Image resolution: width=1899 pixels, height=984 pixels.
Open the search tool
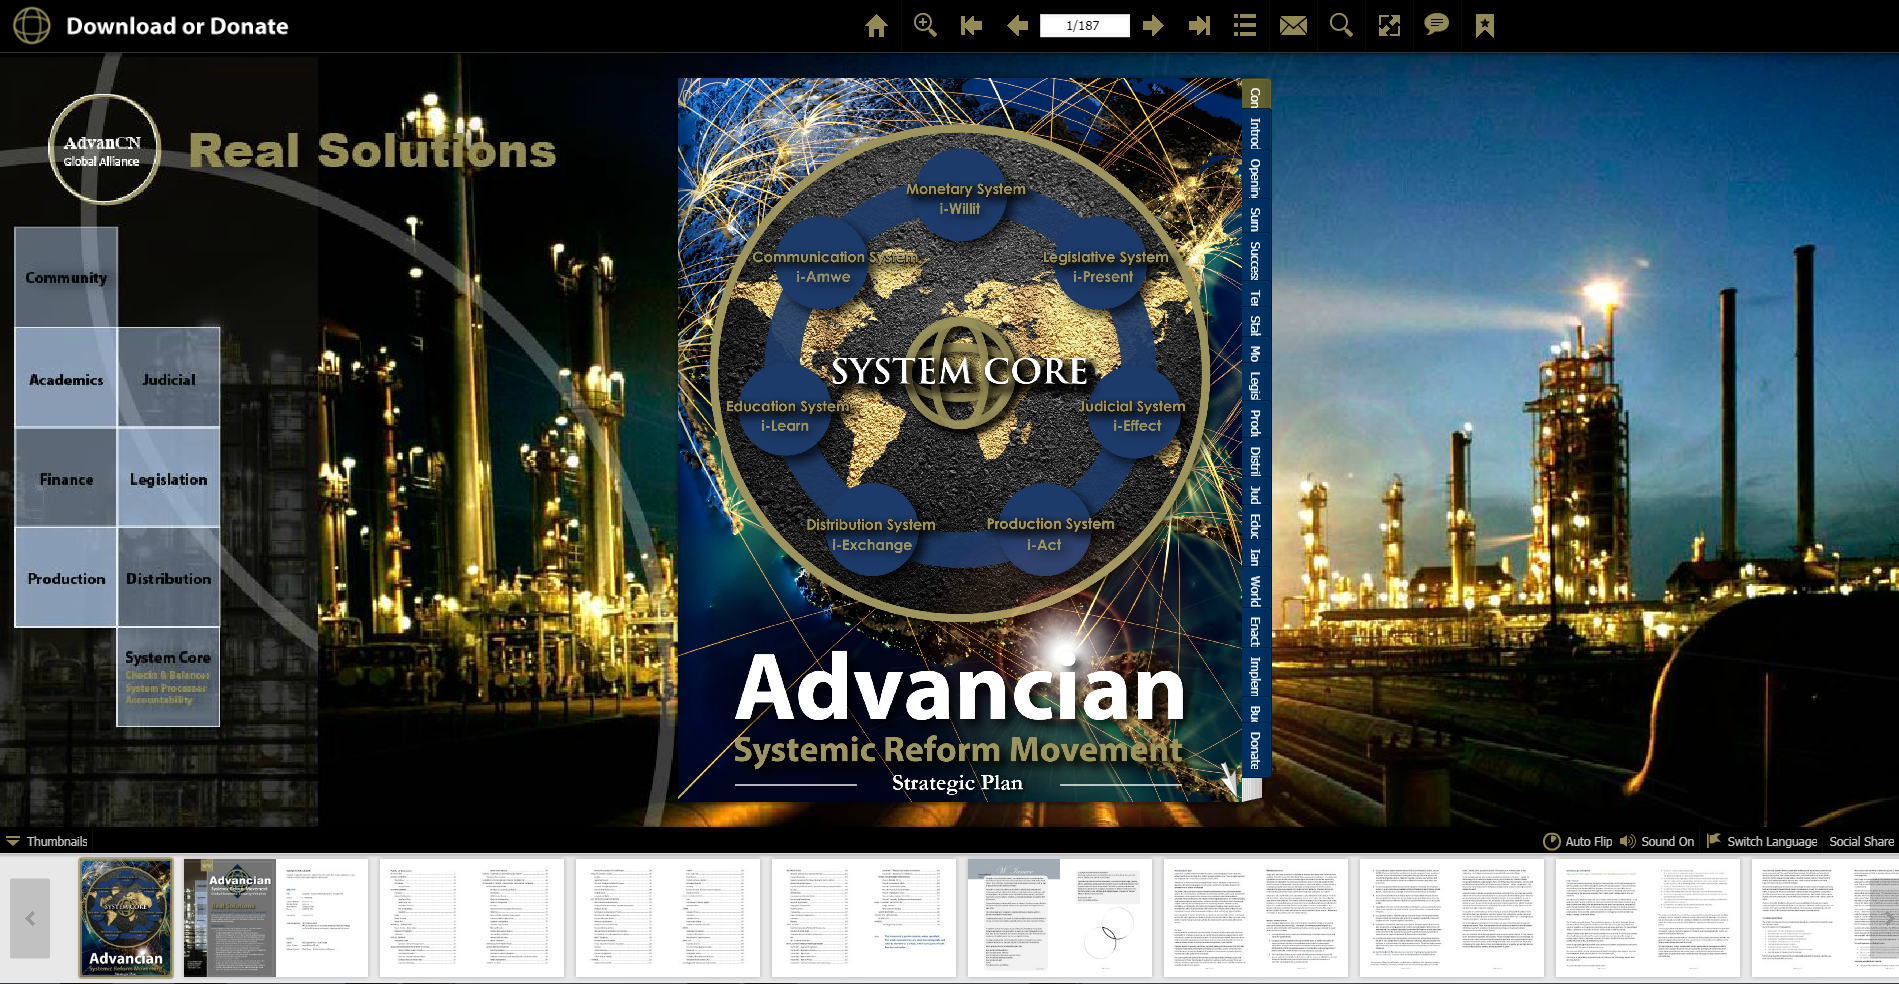(x=1341, y=26)
